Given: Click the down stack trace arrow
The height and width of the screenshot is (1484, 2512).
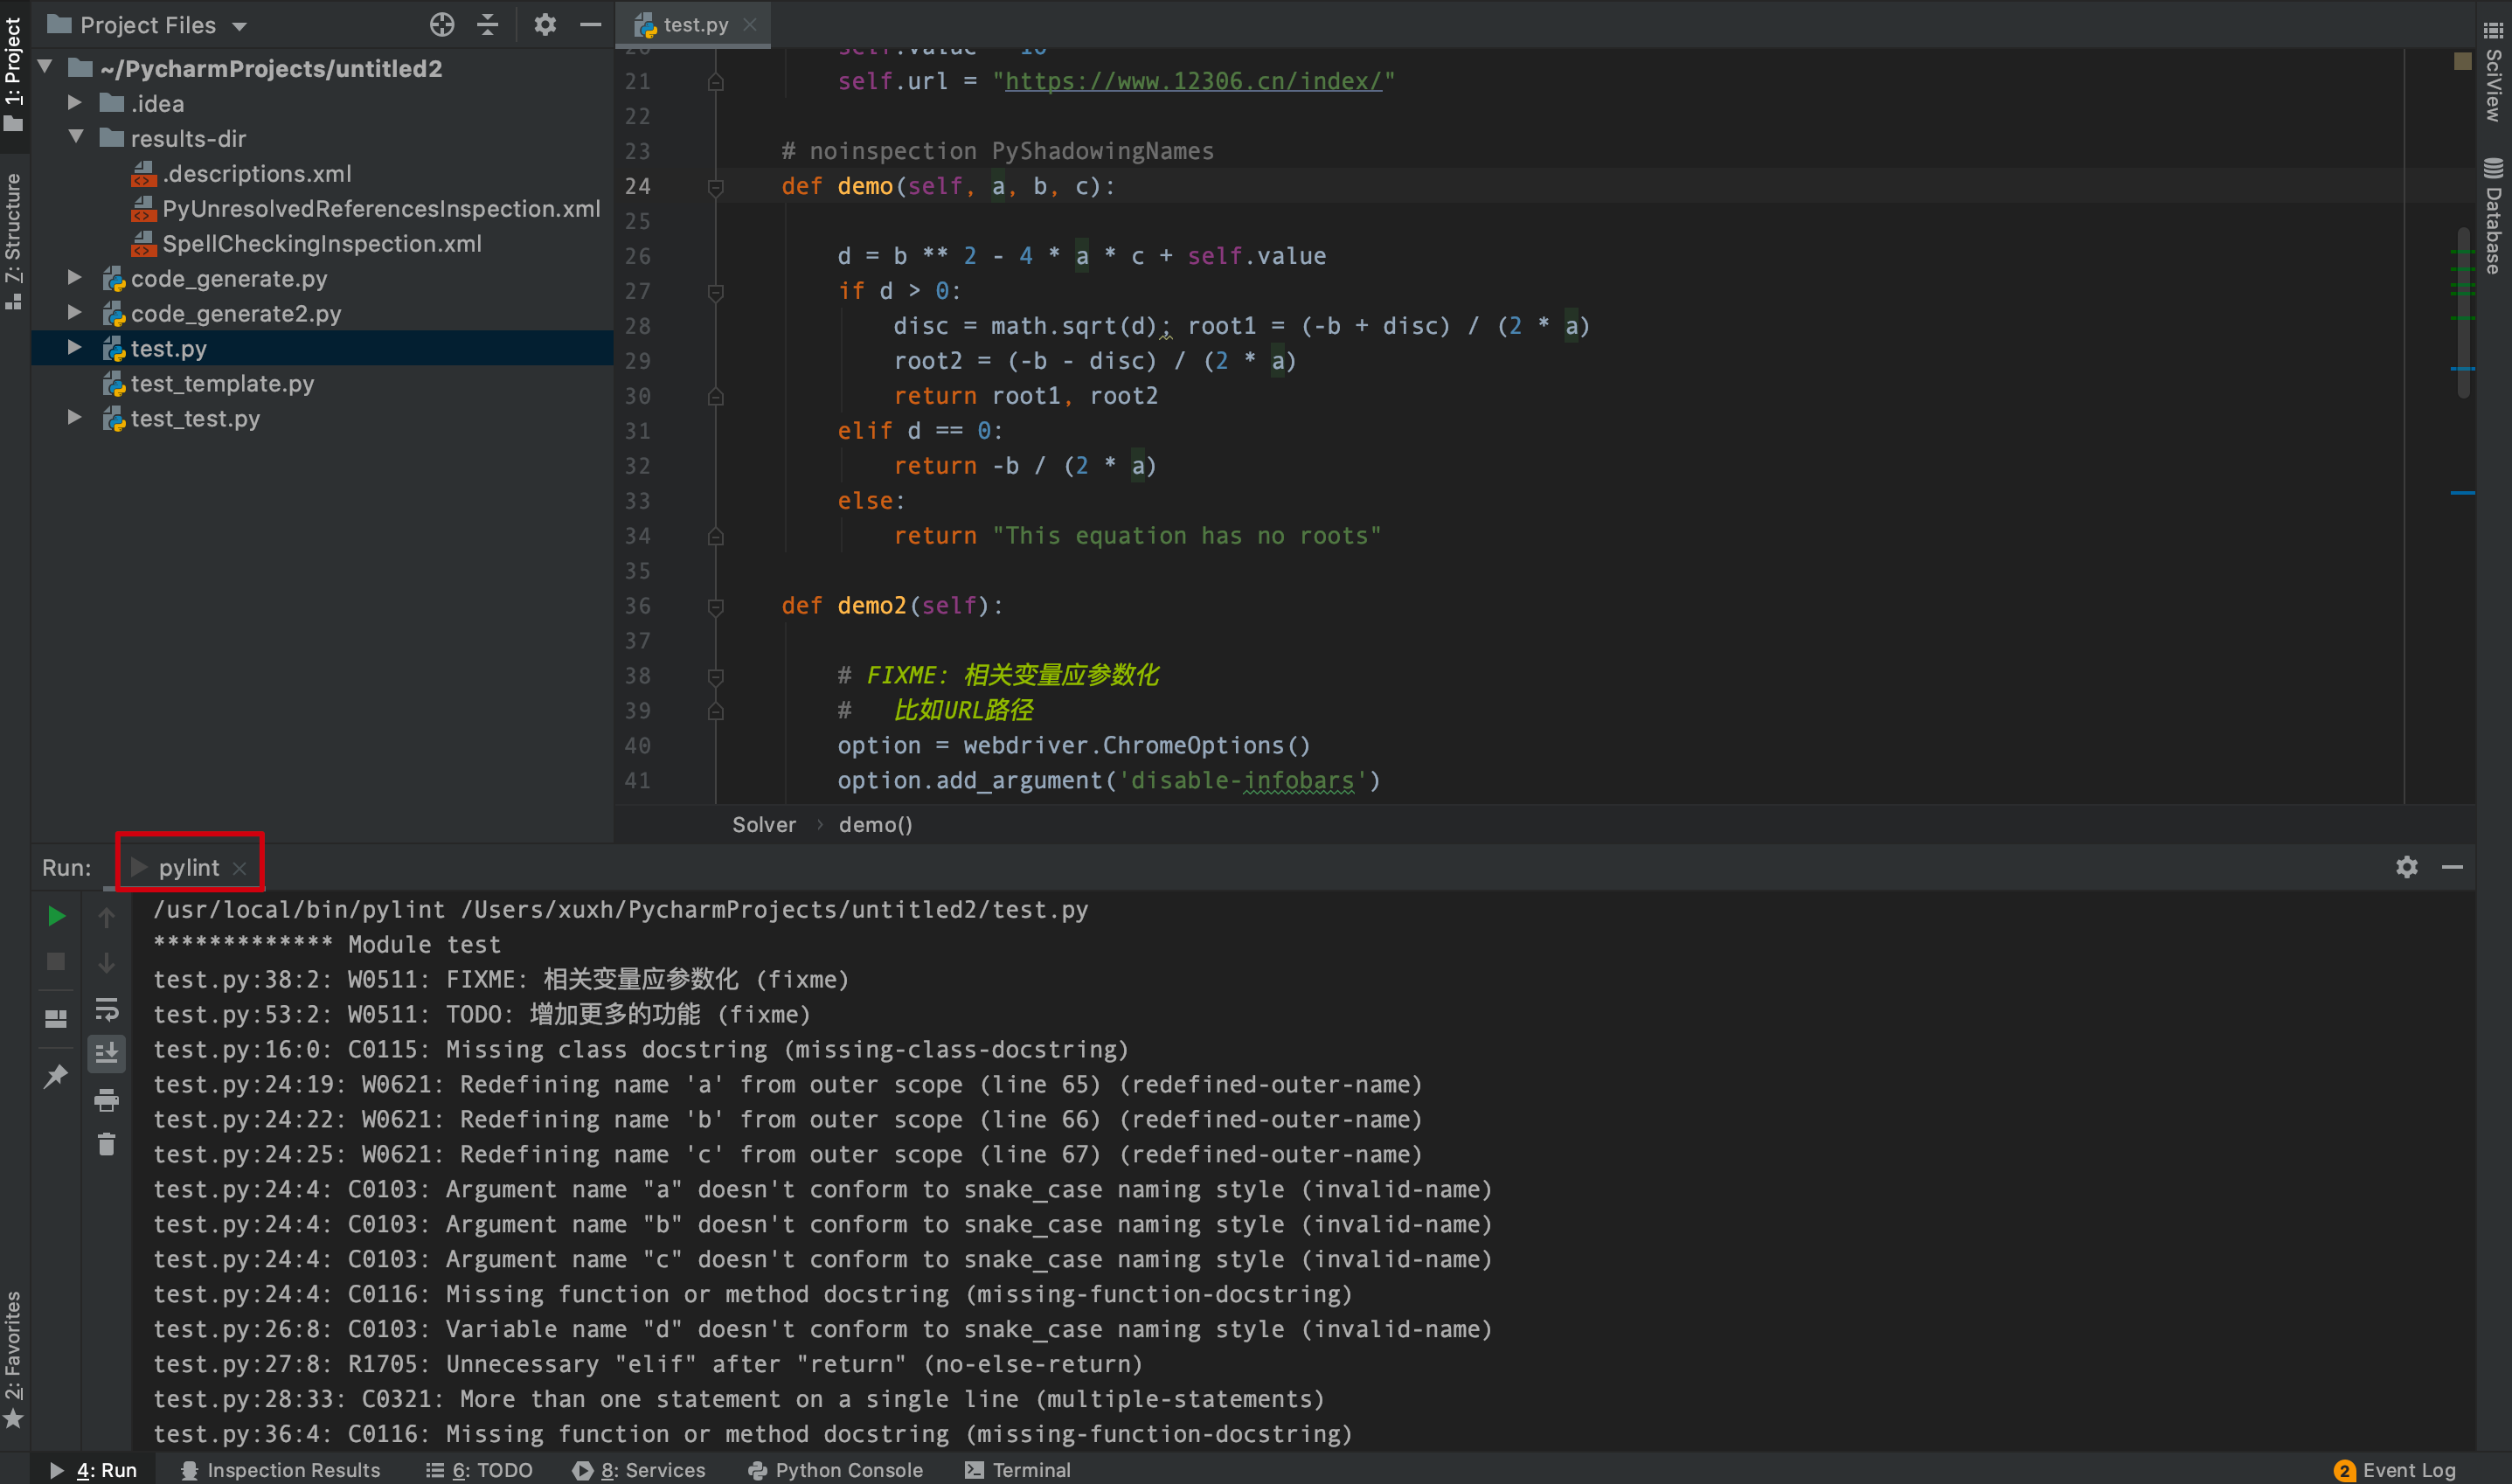Looking at the screenshot, I should pos(106,963).
